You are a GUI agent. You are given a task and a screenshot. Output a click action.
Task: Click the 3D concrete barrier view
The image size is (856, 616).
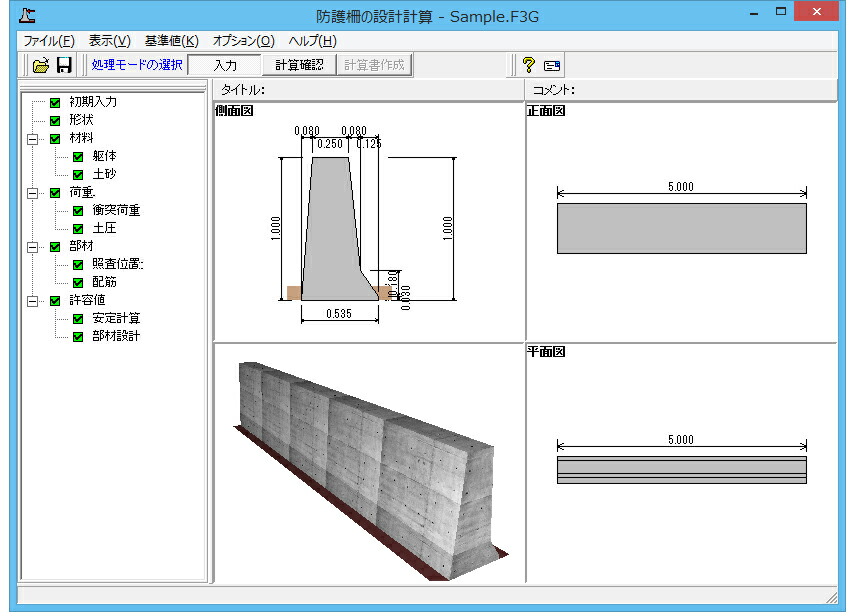point(369,464)
